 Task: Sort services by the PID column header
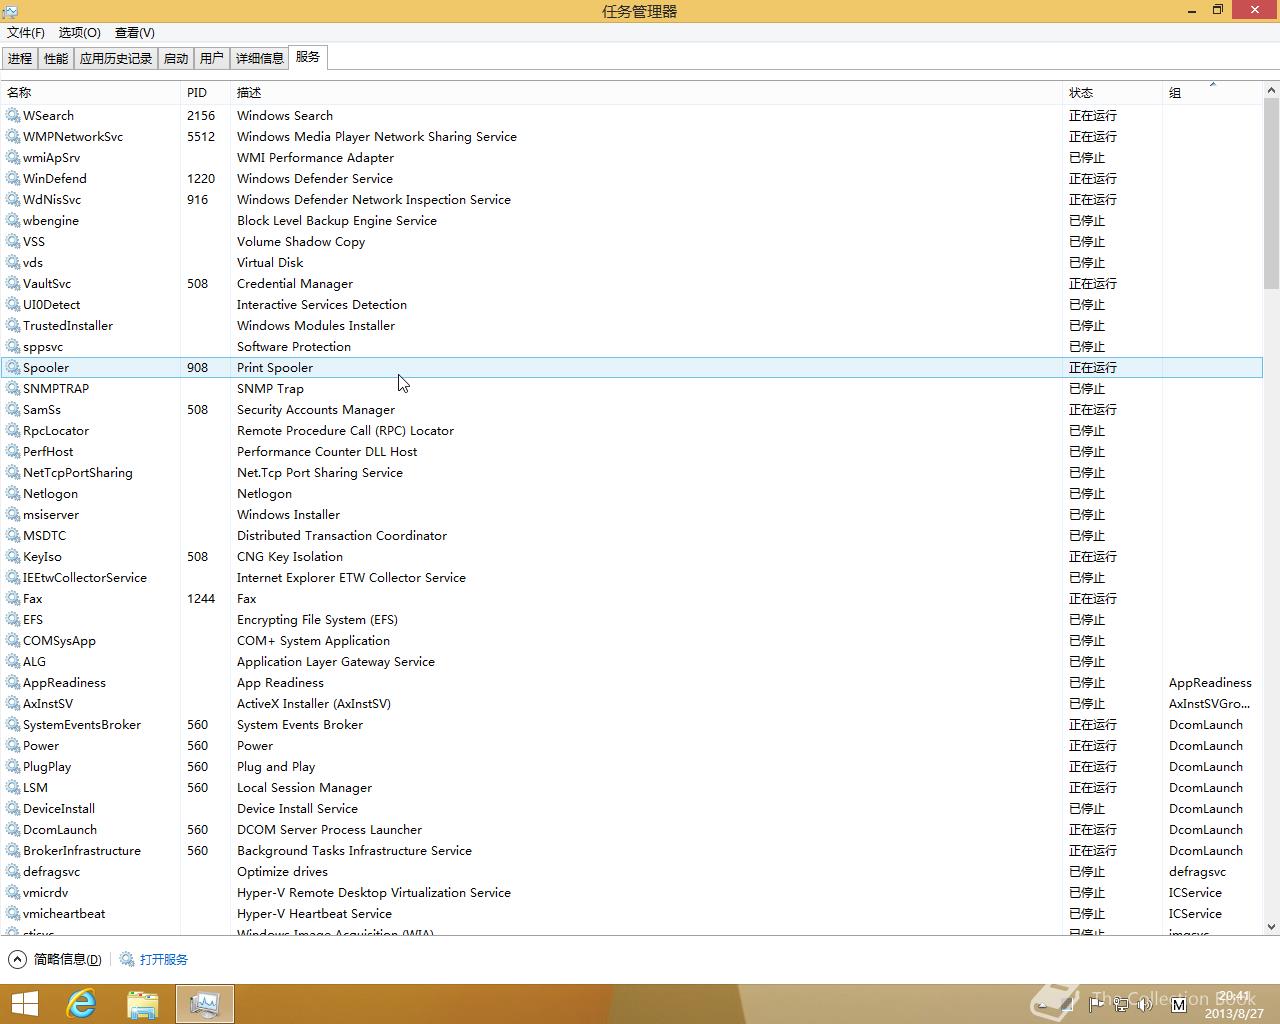[x=205, y=92]
